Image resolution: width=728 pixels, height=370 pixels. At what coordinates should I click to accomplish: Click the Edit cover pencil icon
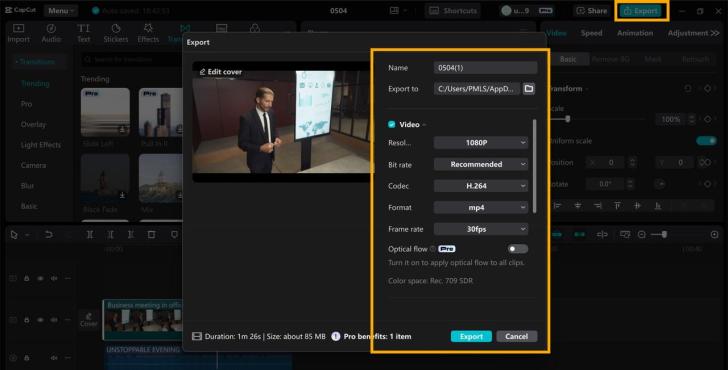point(202,72)
